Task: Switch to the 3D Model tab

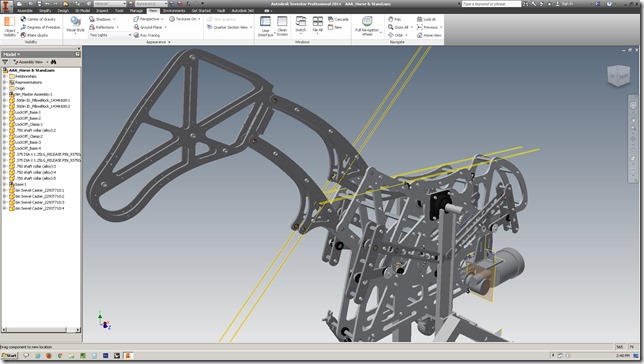Action: [82, 11]
